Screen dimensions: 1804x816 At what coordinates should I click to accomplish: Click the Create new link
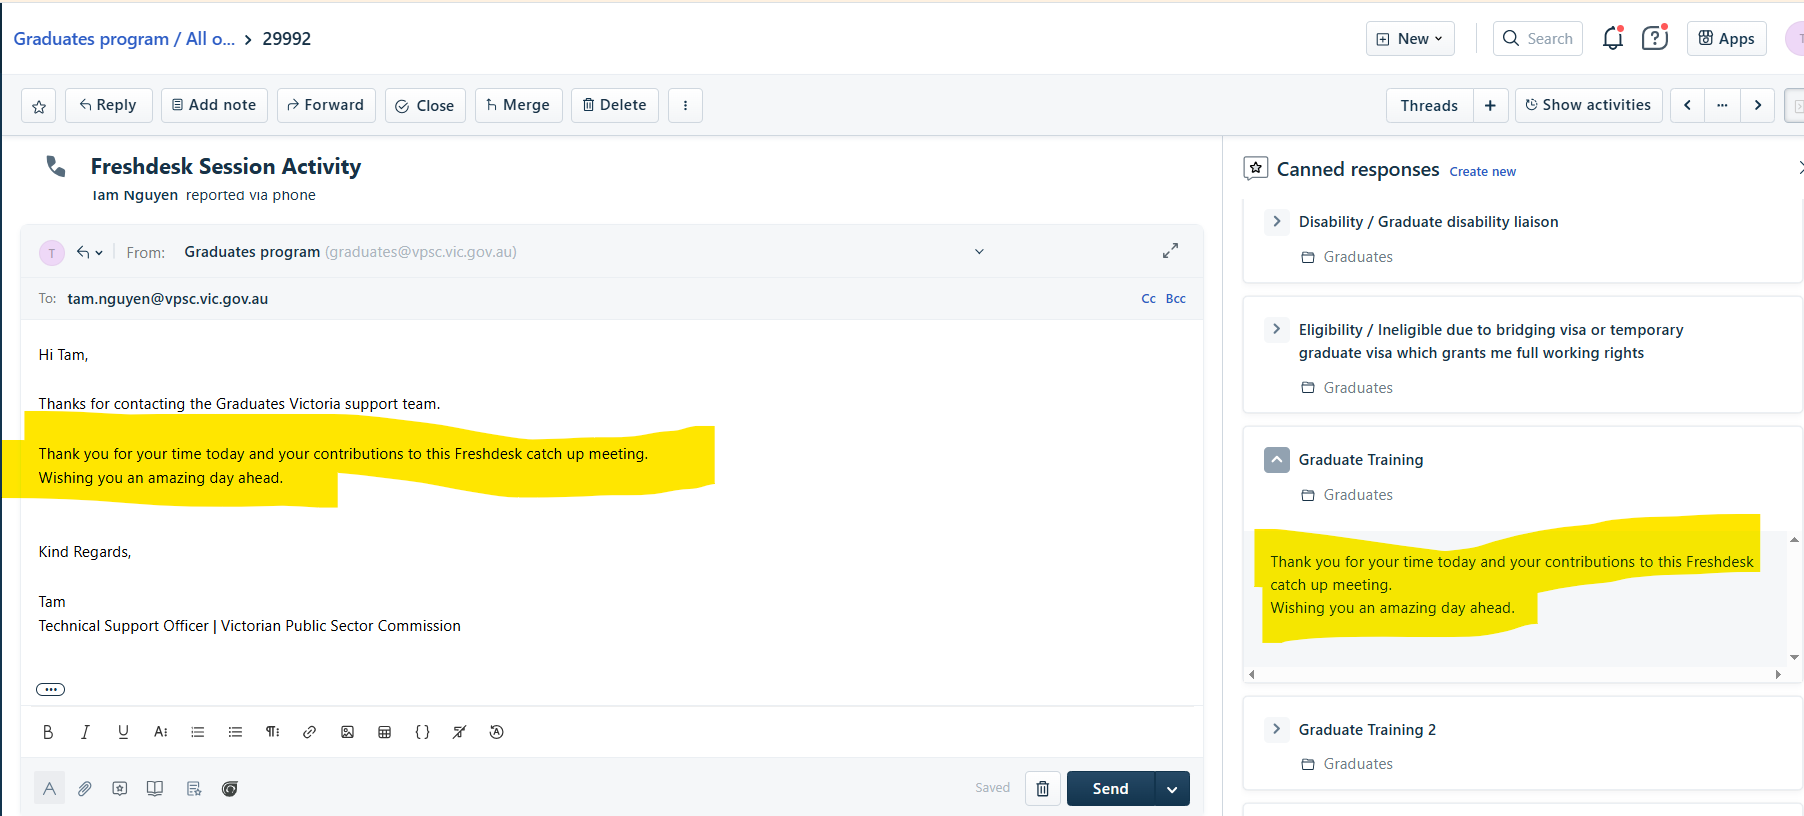(x=1482, y=172)
